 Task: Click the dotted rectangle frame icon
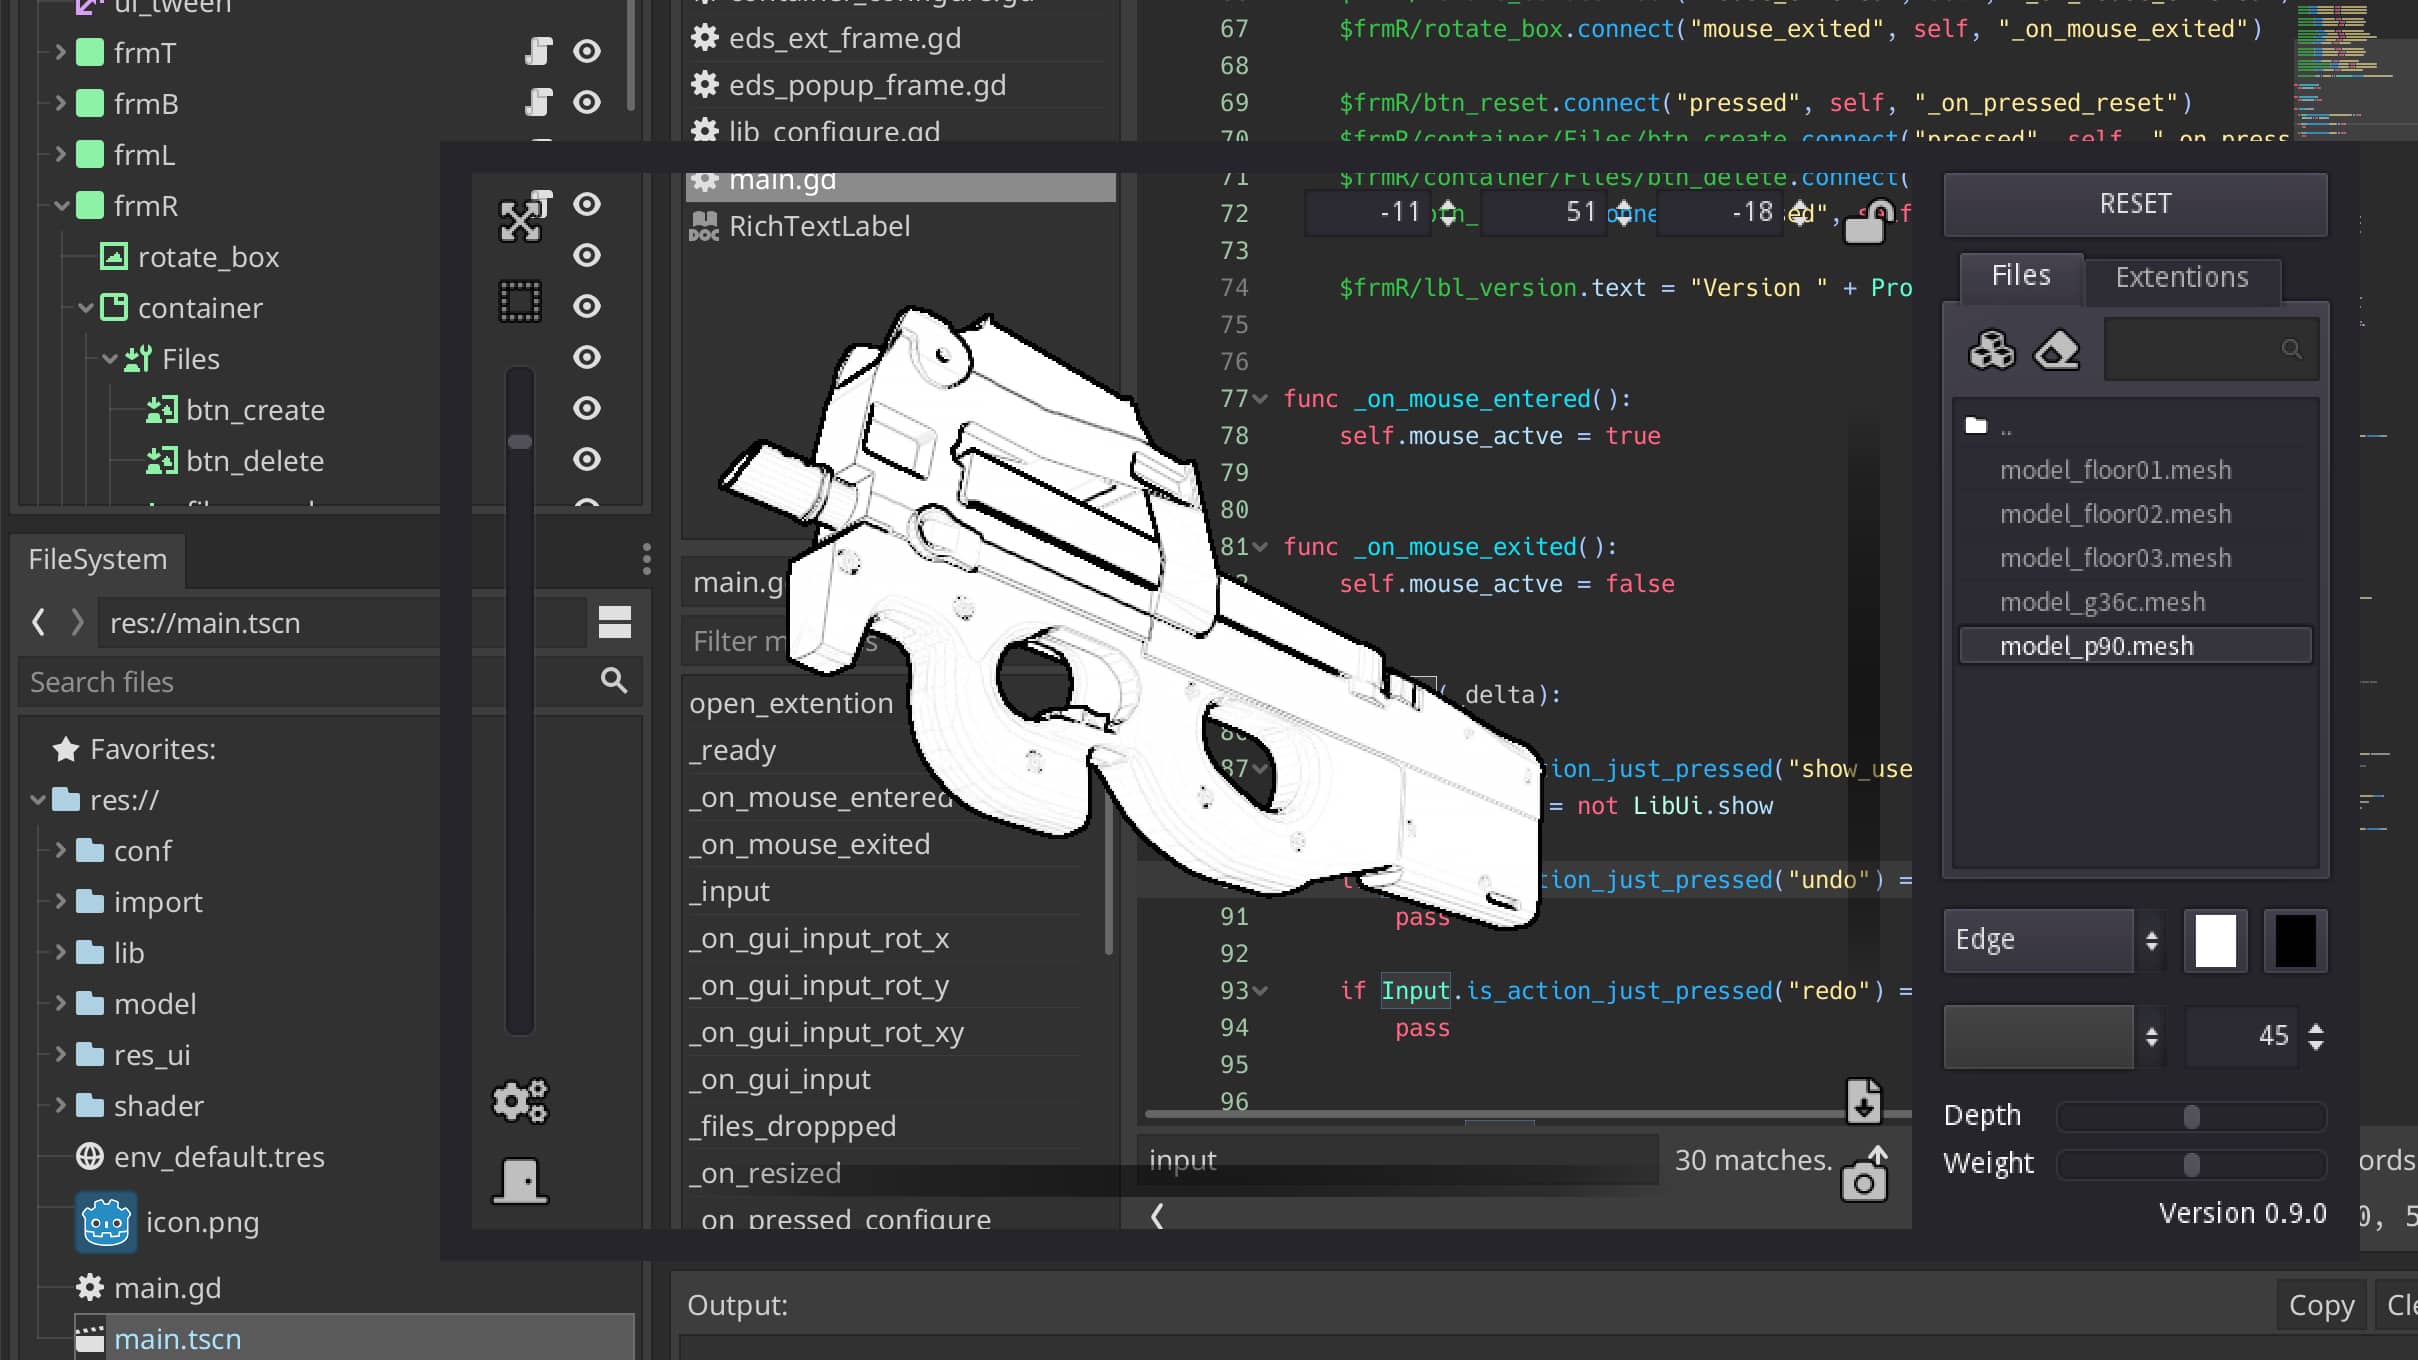pyautogui.click(x=520, y=301)
